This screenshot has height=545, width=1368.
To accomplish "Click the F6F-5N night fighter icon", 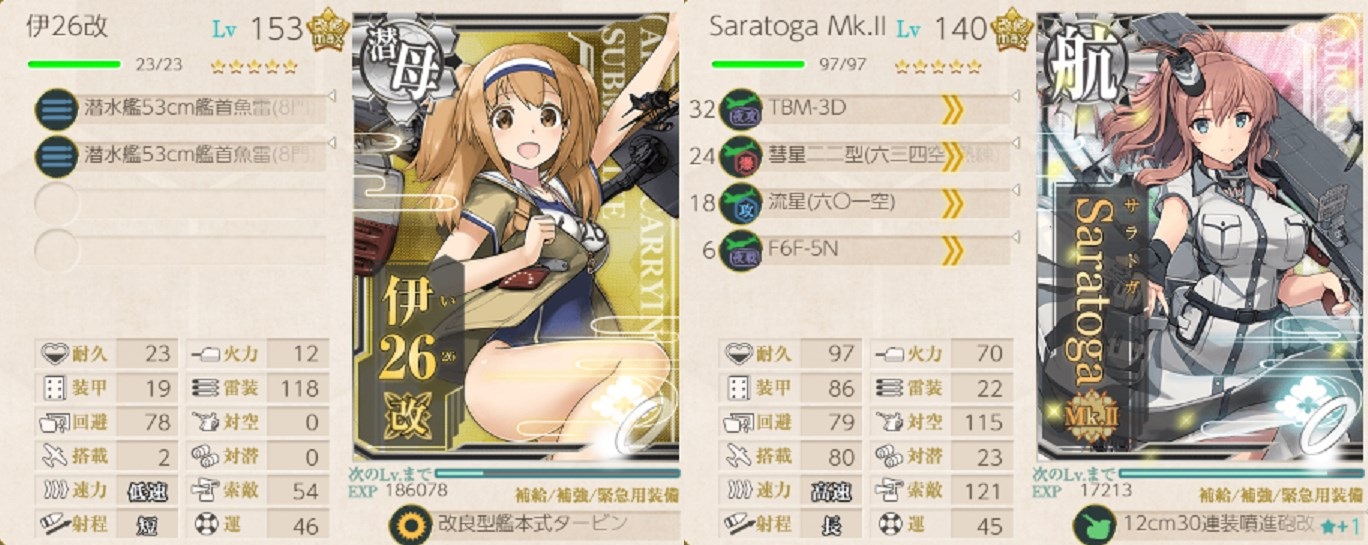I will click(741, 249).
